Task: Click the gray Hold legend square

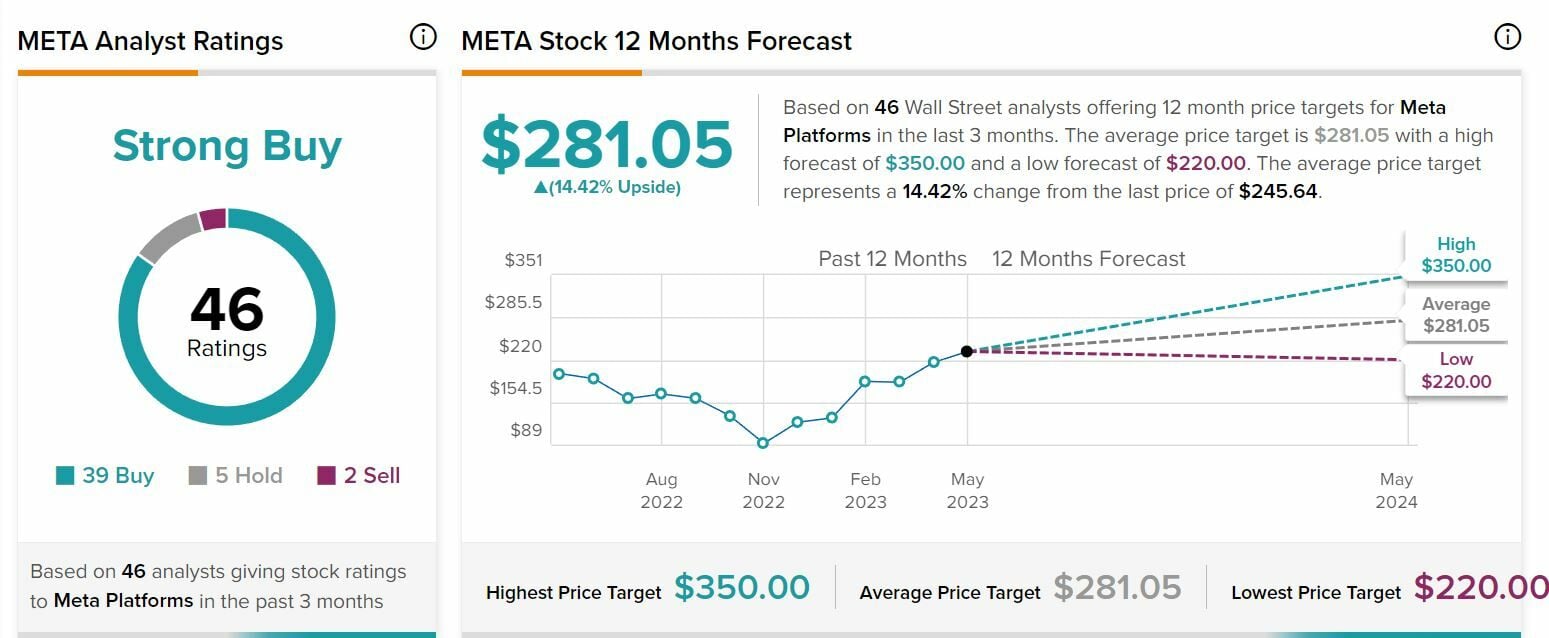Action: pyautogui.click(x=198, y=476)
